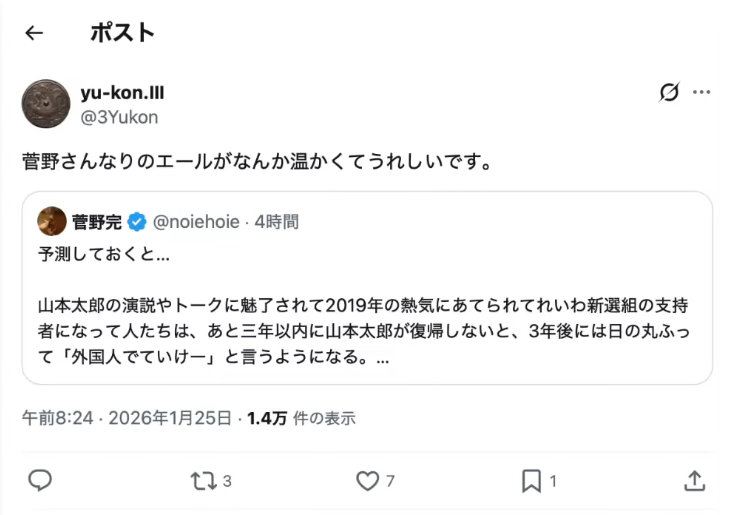The width and height of the screenshot is (732, 515).
Task: Click the repost arrows icon
Action: (x=203, y=481)
